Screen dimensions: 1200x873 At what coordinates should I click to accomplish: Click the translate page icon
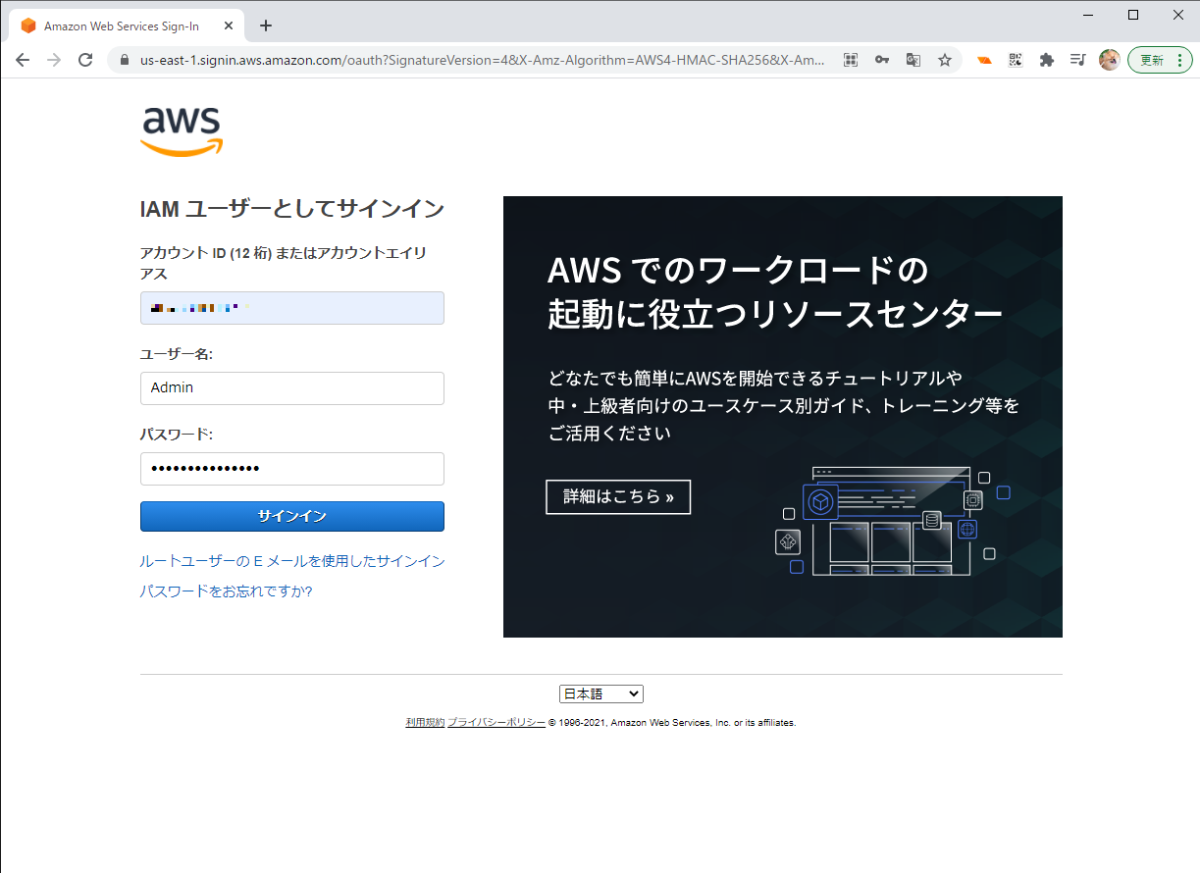[x=913, y=60]
